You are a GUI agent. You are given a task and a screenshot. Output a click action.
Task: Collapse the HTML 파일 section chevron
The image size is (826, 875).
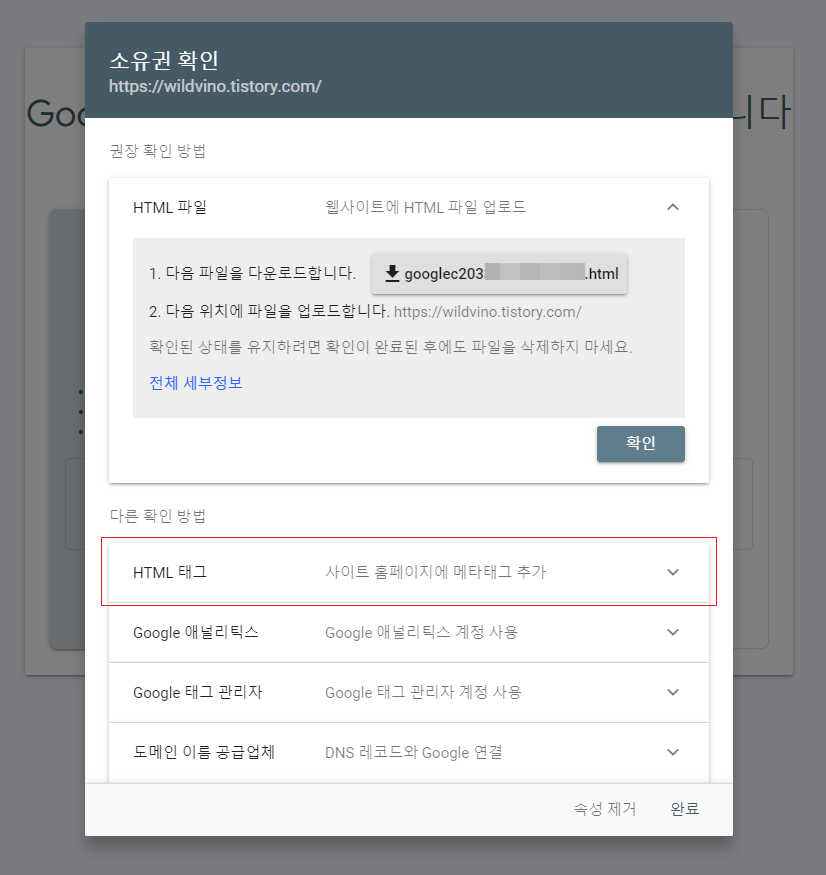673,208
